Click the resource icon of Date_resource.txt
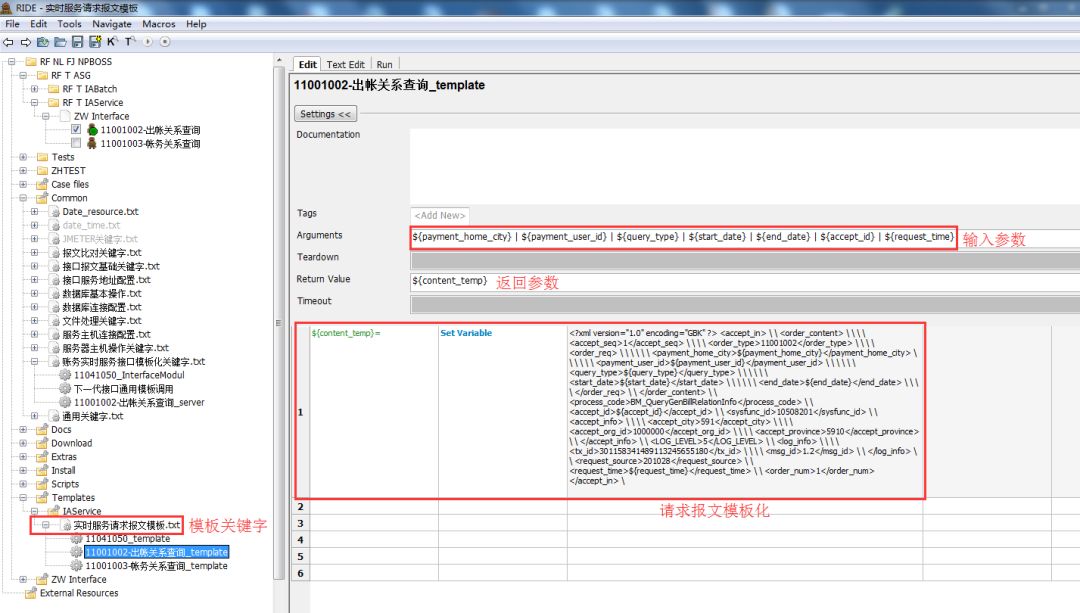Image resolution: width=1080 pixels, height=613 pixels. (54, 211)
